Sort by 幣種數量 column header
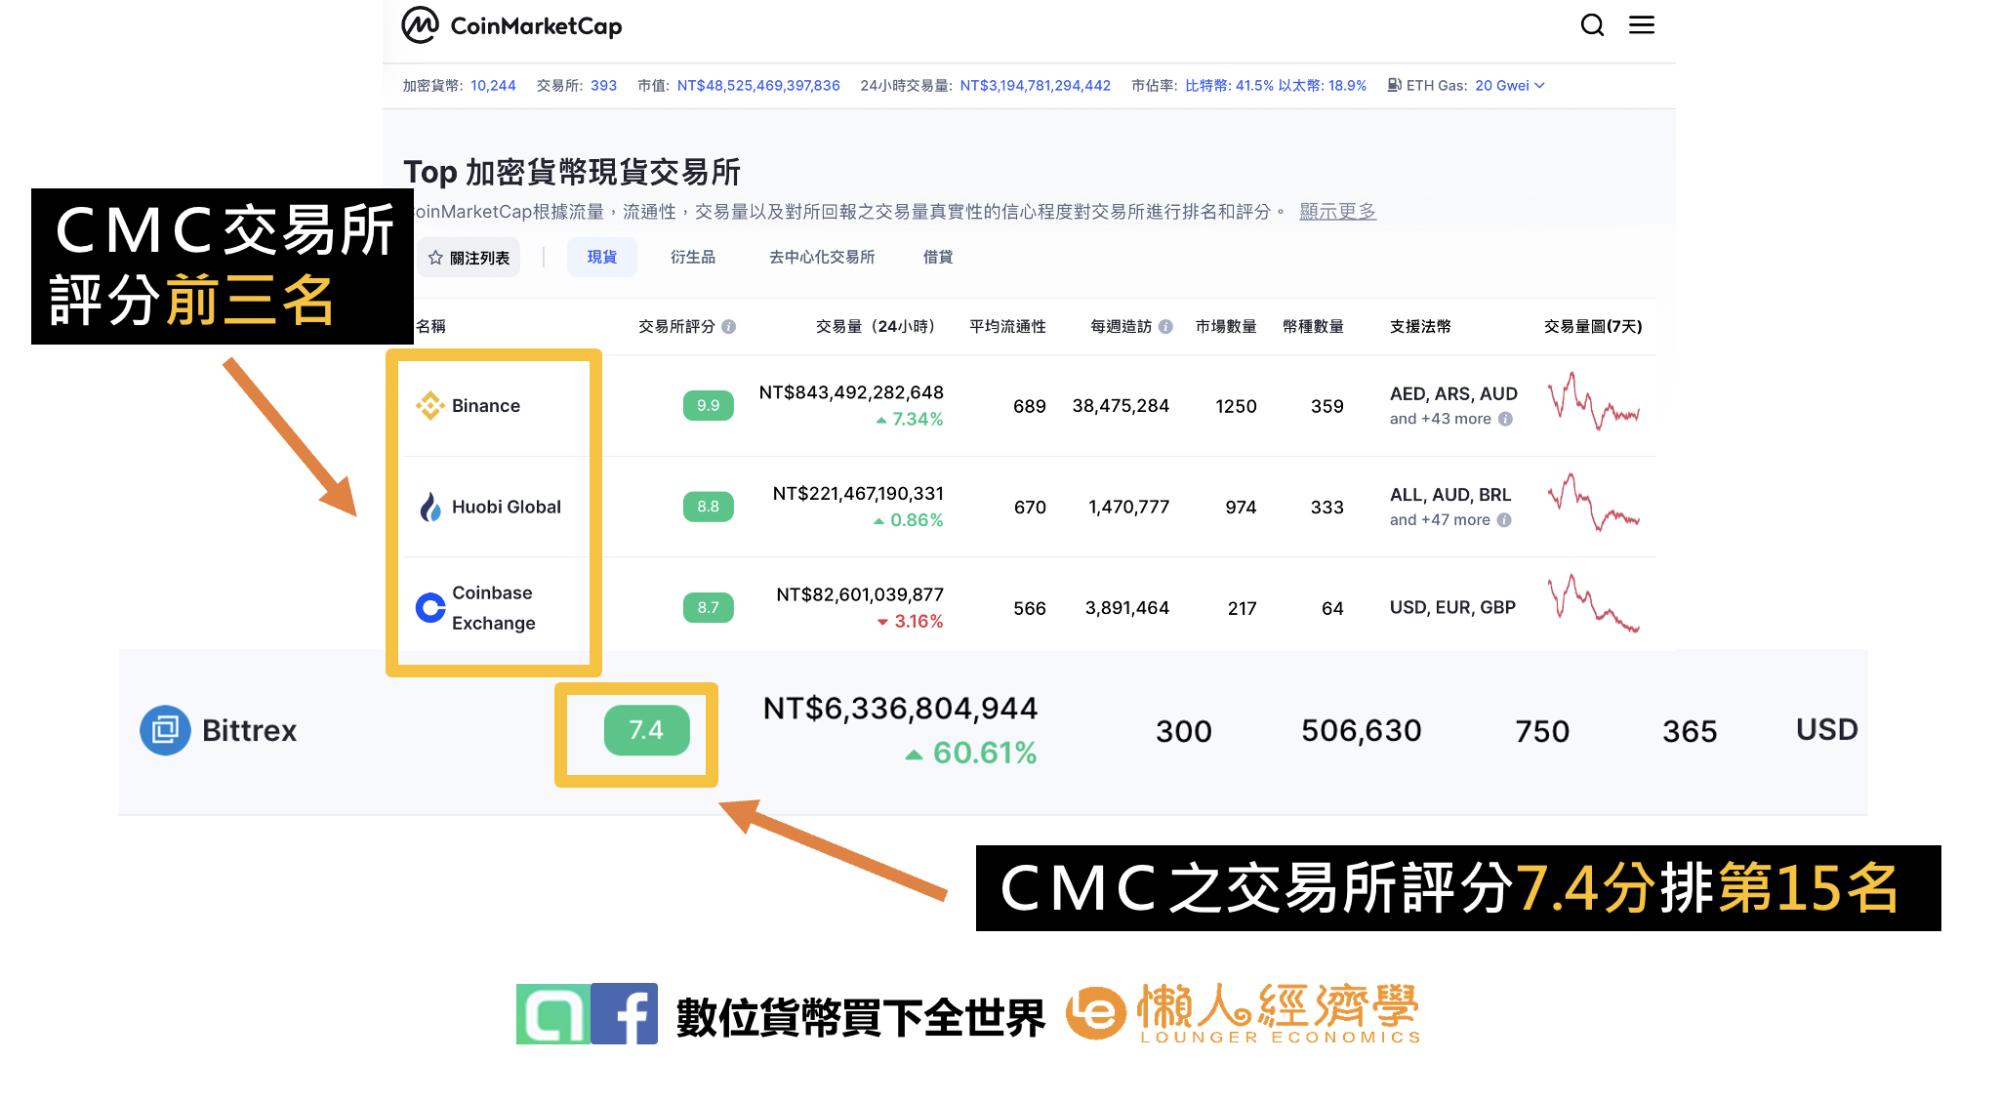This screenshot has height=1120, width=1999. [1313, 327]
